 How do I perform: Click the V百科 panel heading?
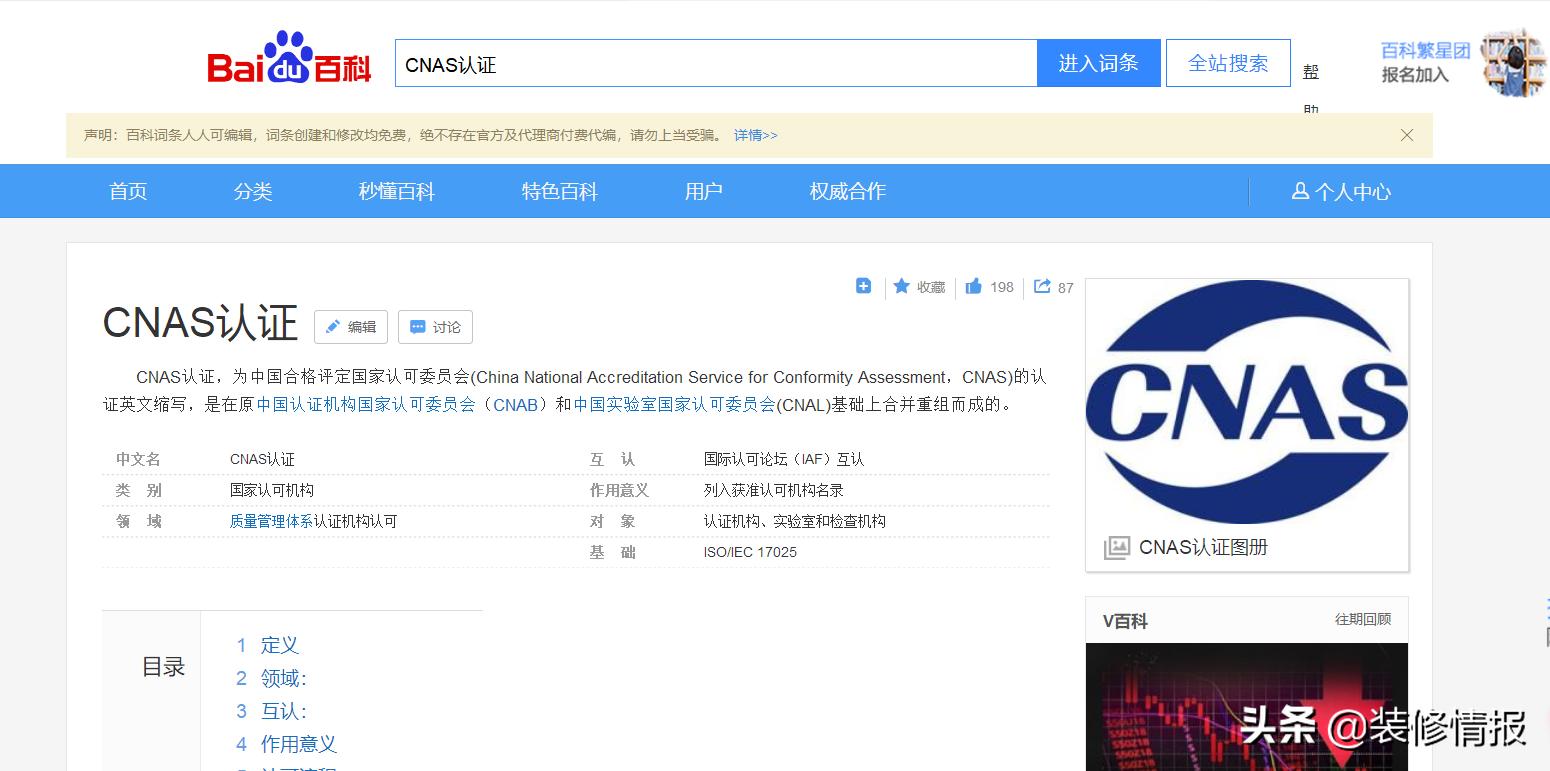point(1125,621)
